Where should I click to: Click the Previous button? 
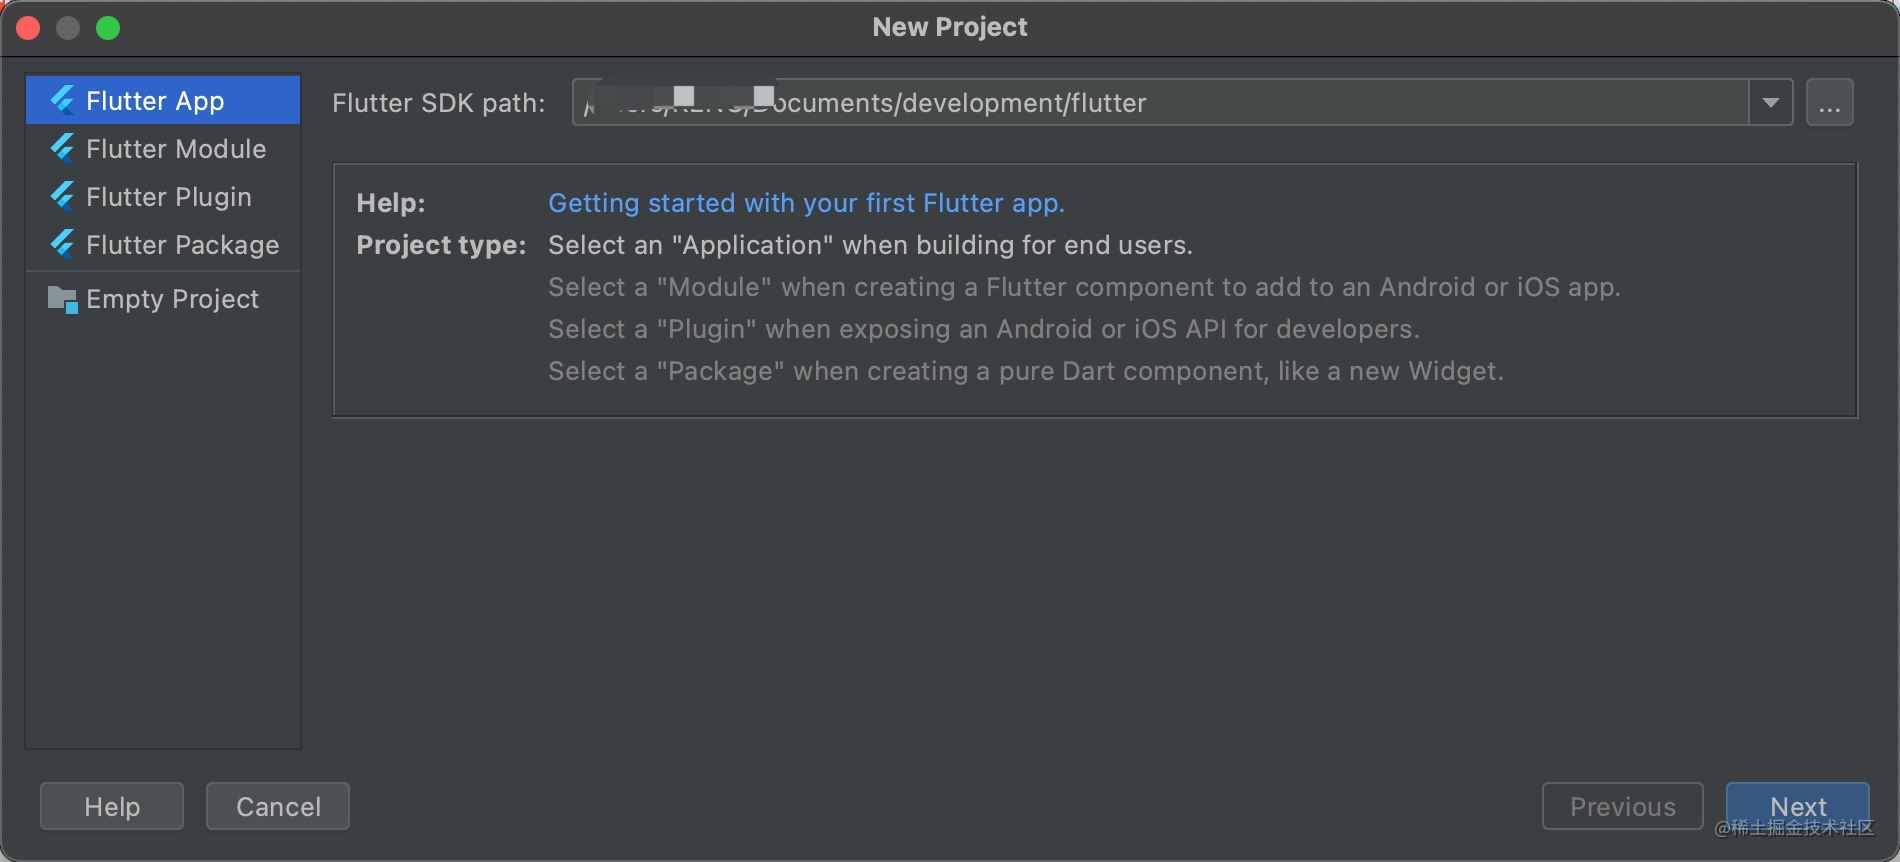tap(1622, 806)
